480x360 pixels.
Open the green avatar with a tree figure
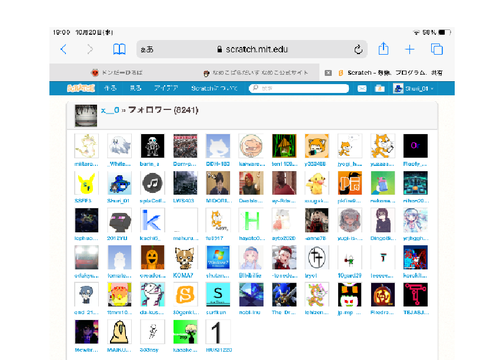pyautogui.click(x=185, y=332)
